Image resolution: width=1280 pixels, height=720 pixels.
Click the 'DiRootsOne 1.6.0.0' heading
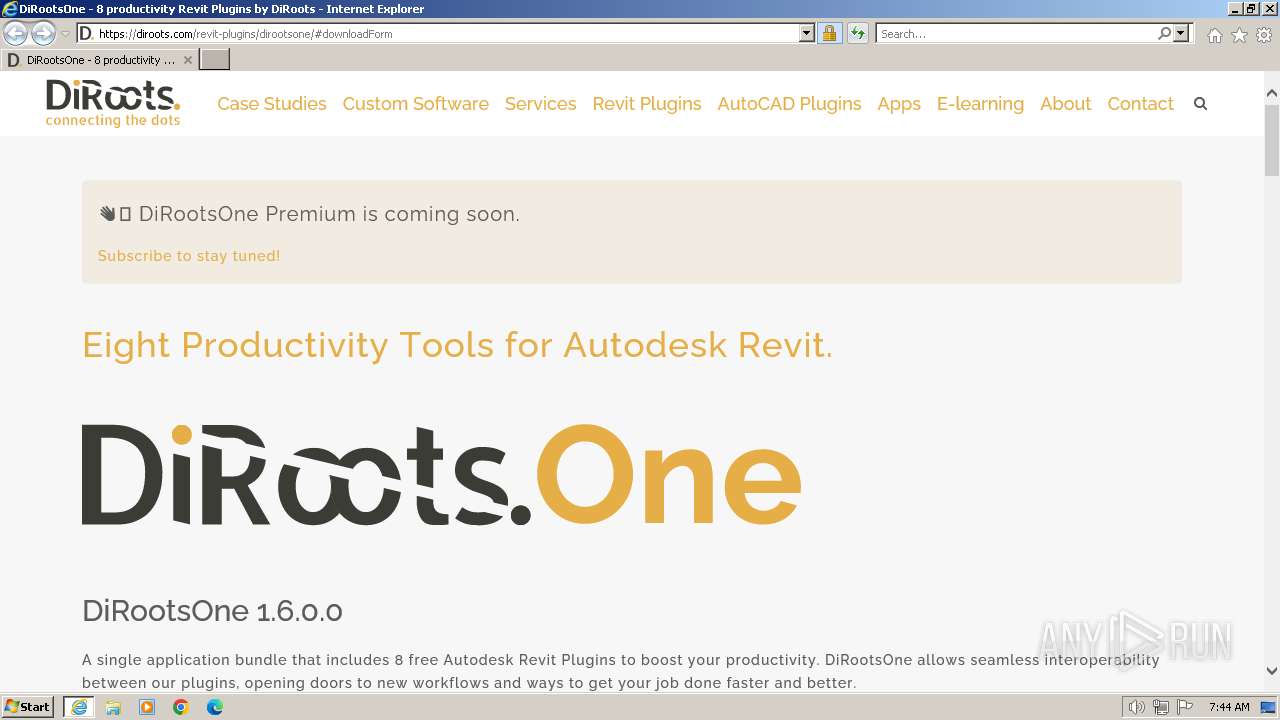(x=212, y=611)
